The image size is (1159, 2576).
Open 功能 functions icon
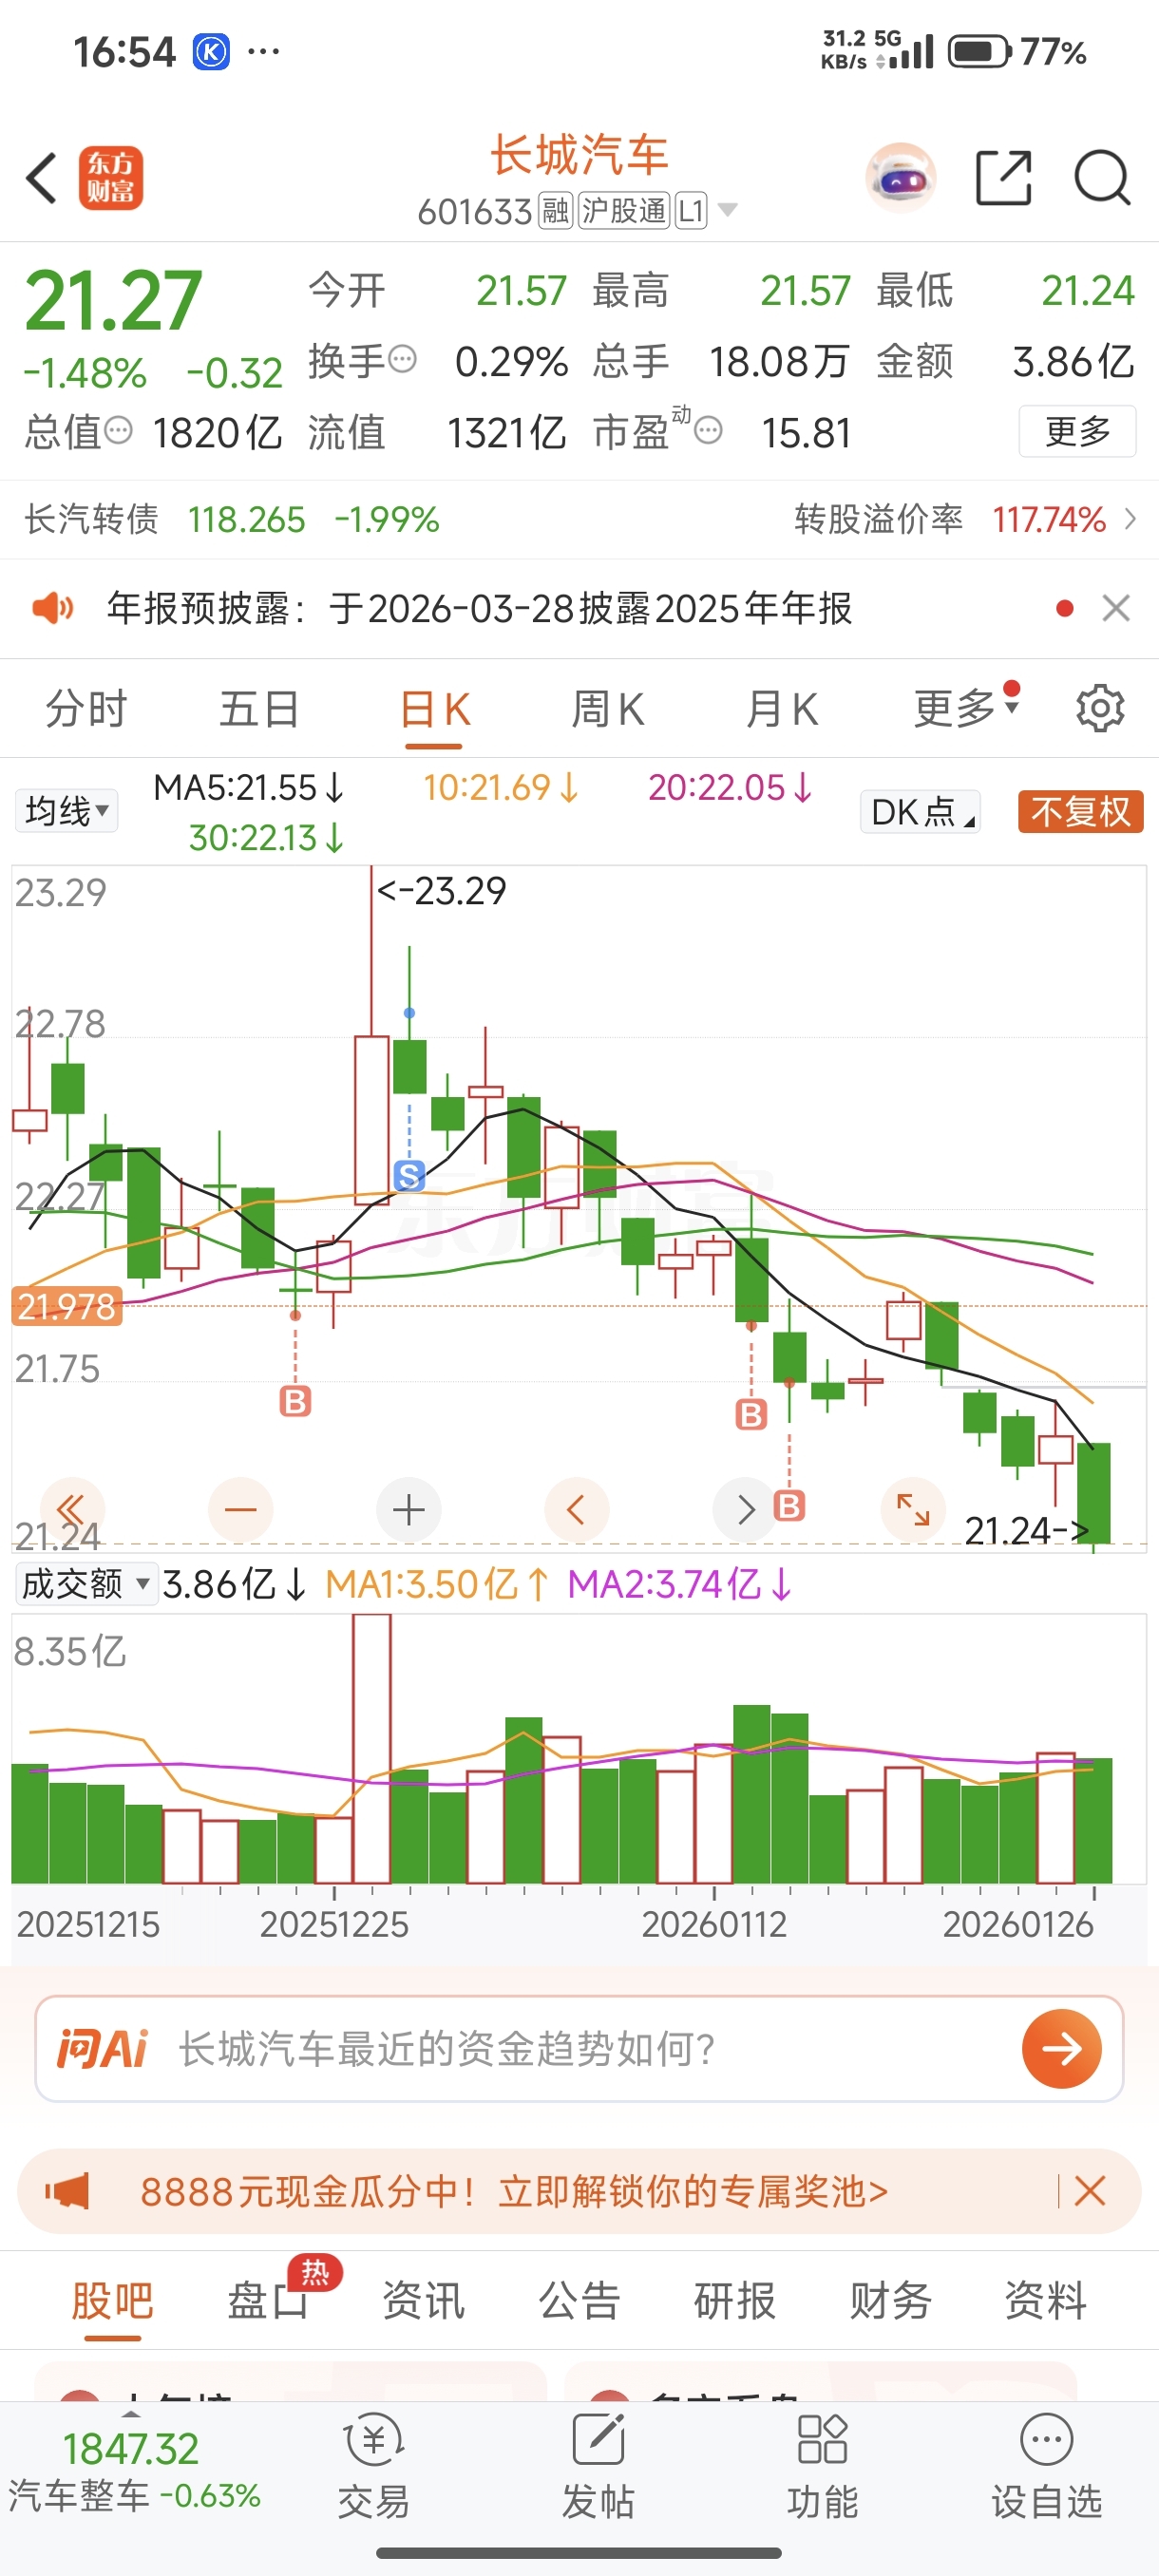(x=822, y=2467)
